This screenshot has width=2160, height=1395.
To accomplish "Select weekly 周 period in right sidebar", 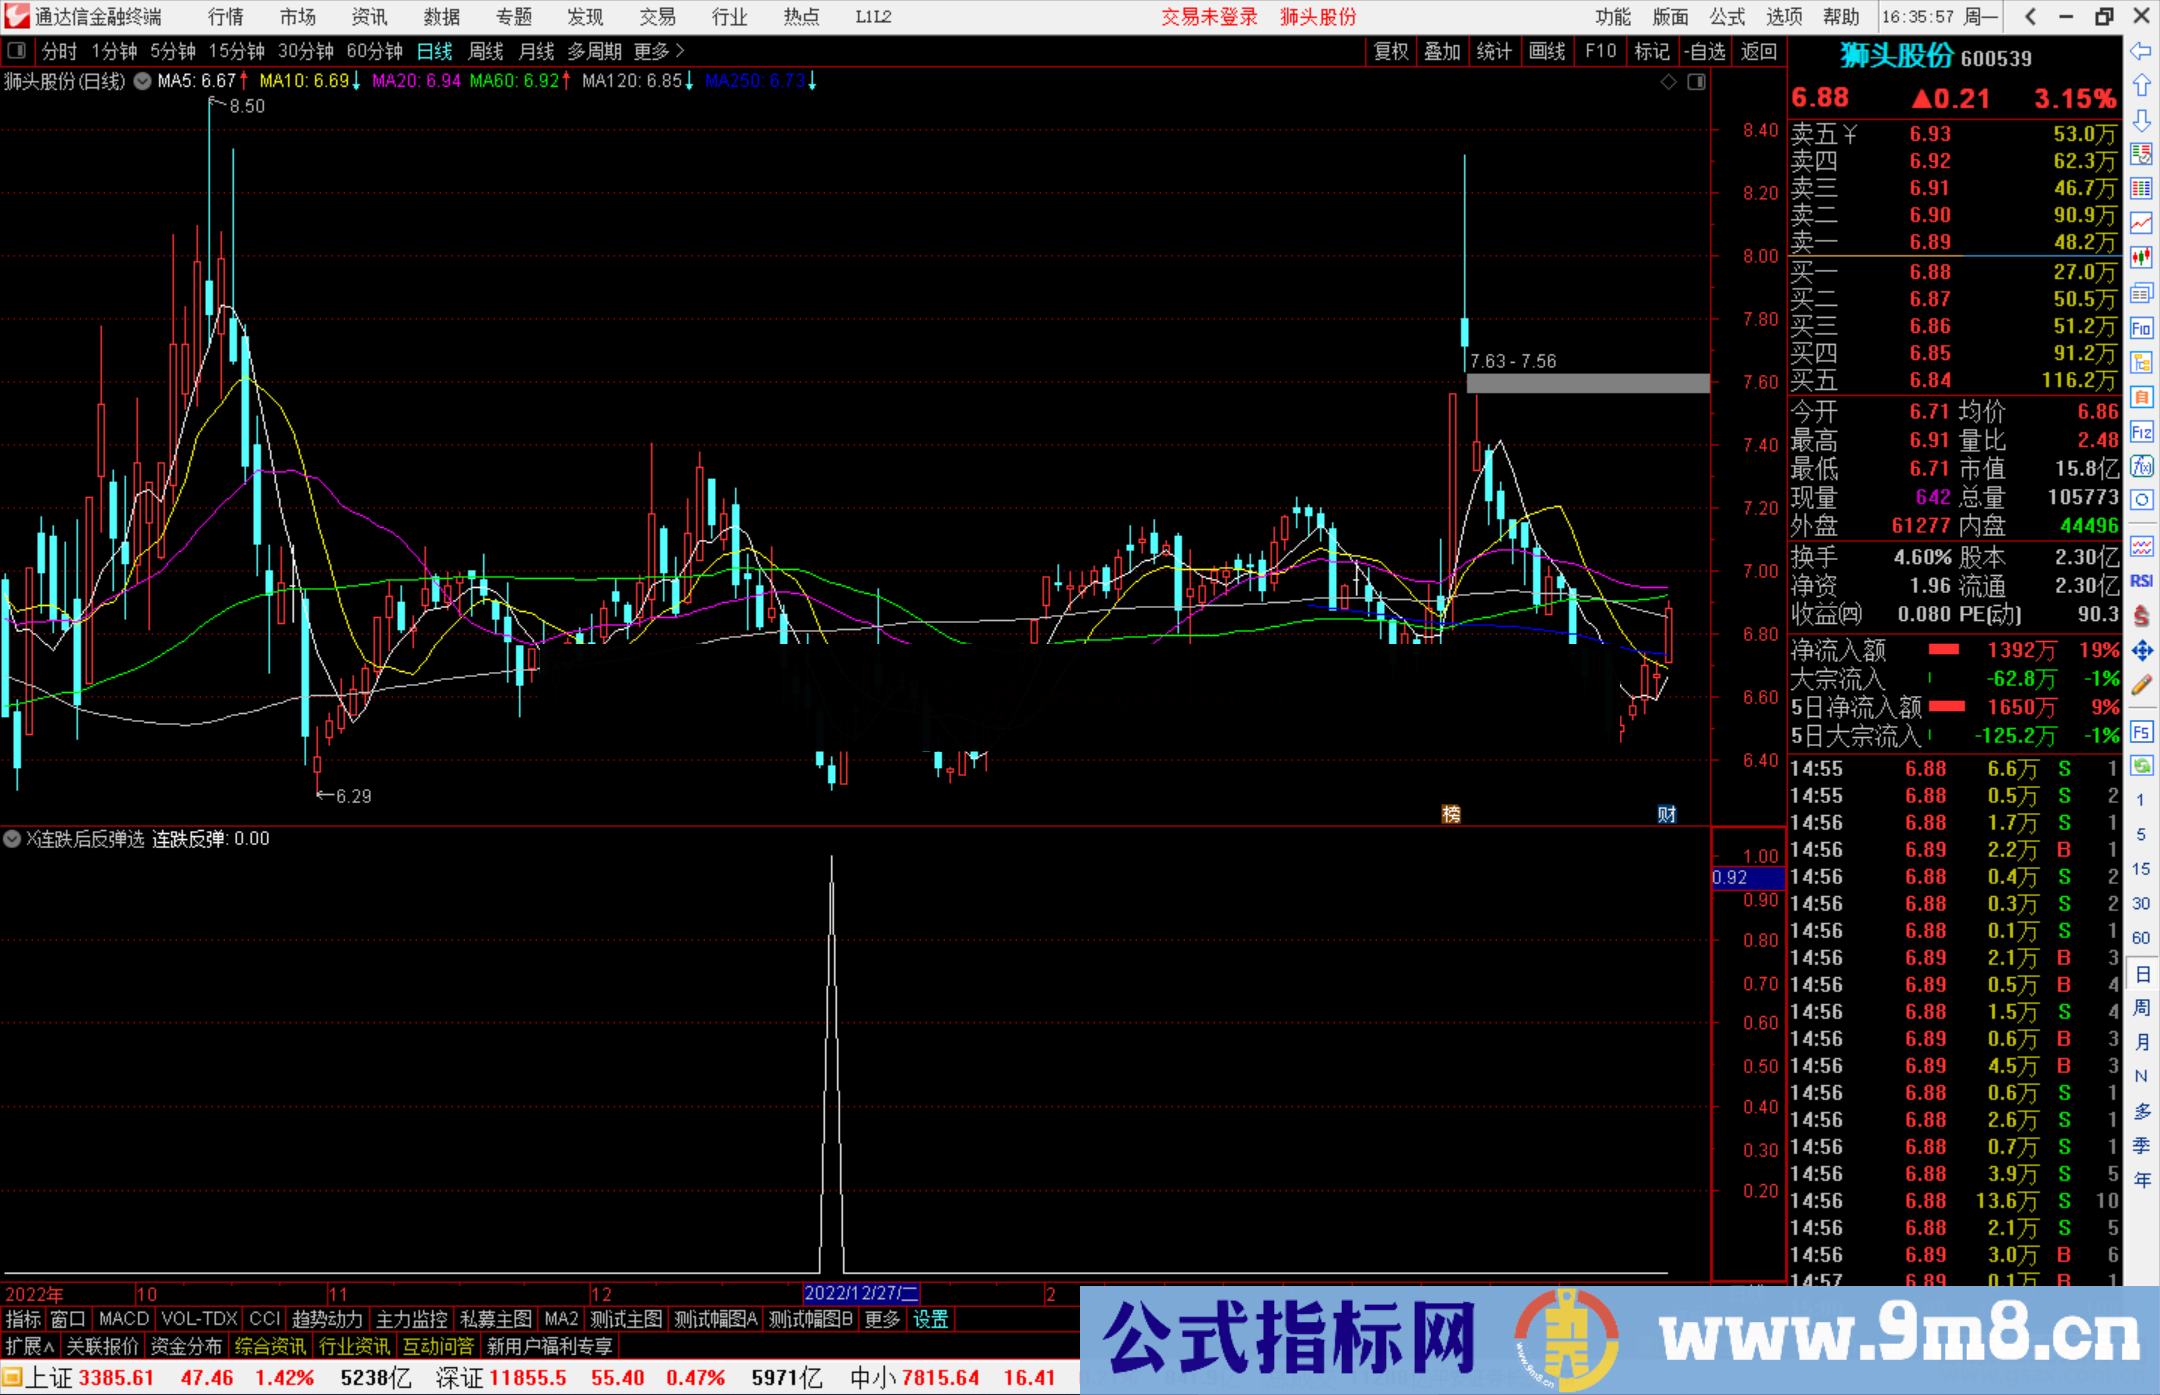I will pyautogui.click(x=2141, y=1008).
